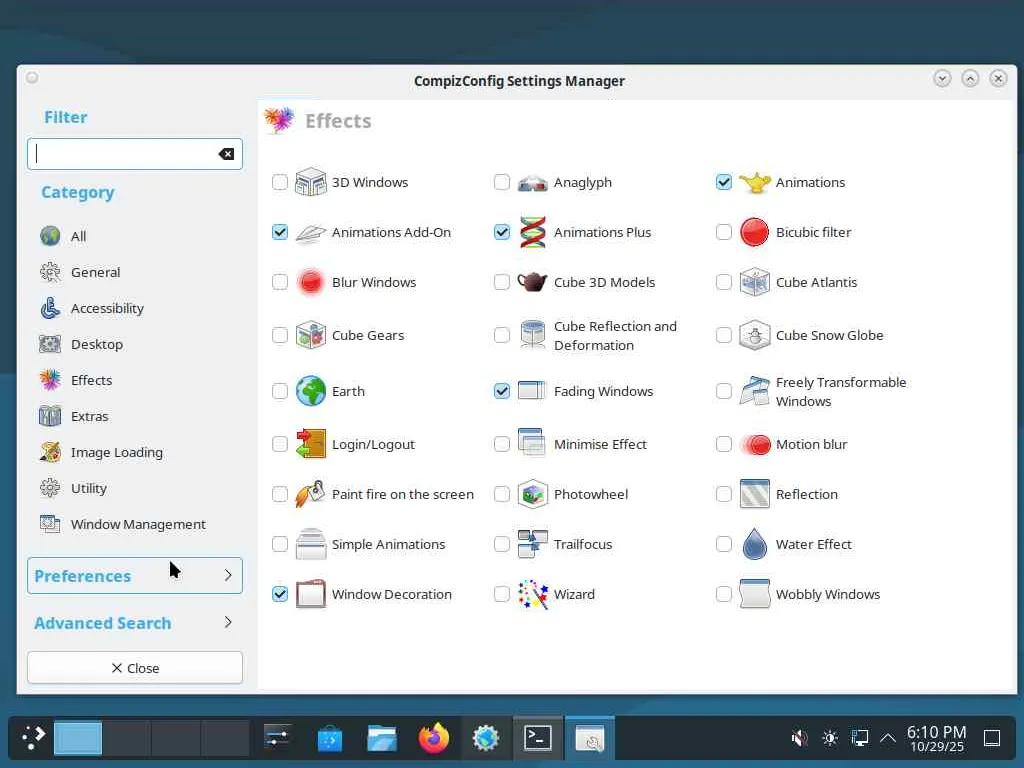Click the Login/Logout door icon
This screenshot has height=768, width=1024.
coord(310,444)
